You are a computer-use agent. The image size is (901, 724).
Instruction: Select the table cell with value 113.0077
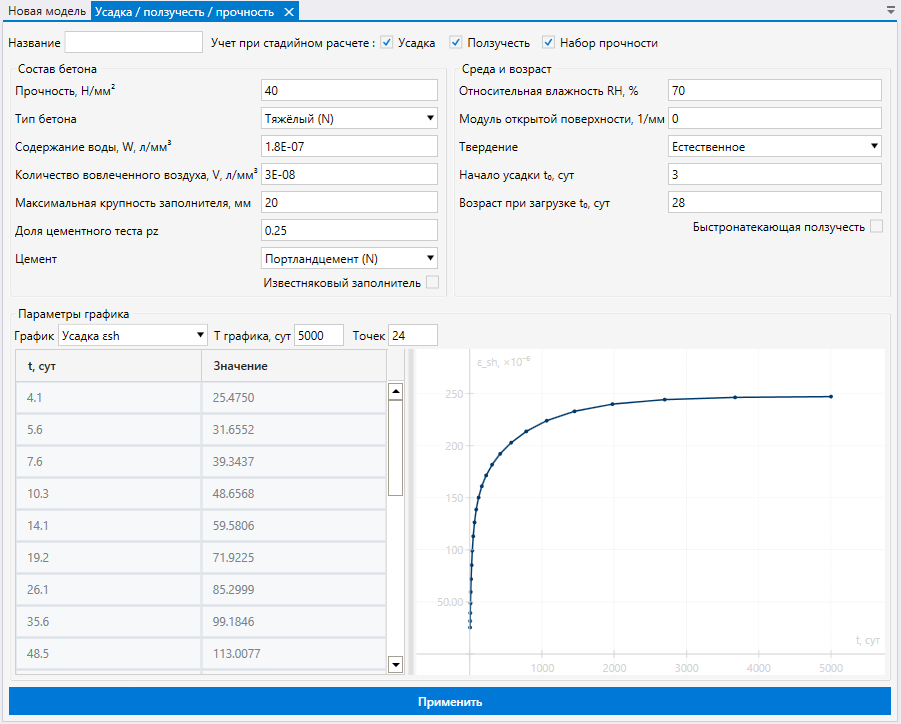[x=294, y=653]
